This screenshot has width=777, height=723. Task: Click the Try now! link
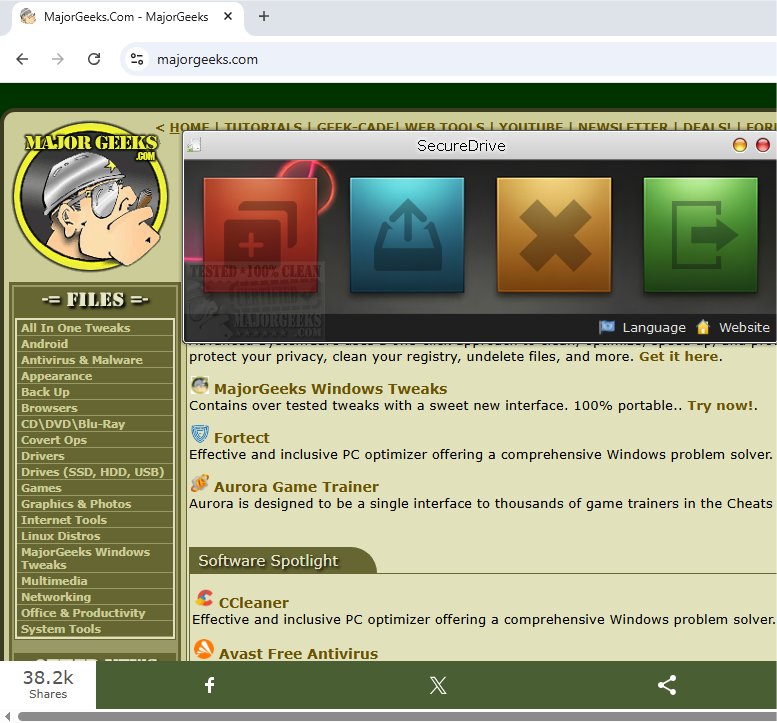click(721, 406)
